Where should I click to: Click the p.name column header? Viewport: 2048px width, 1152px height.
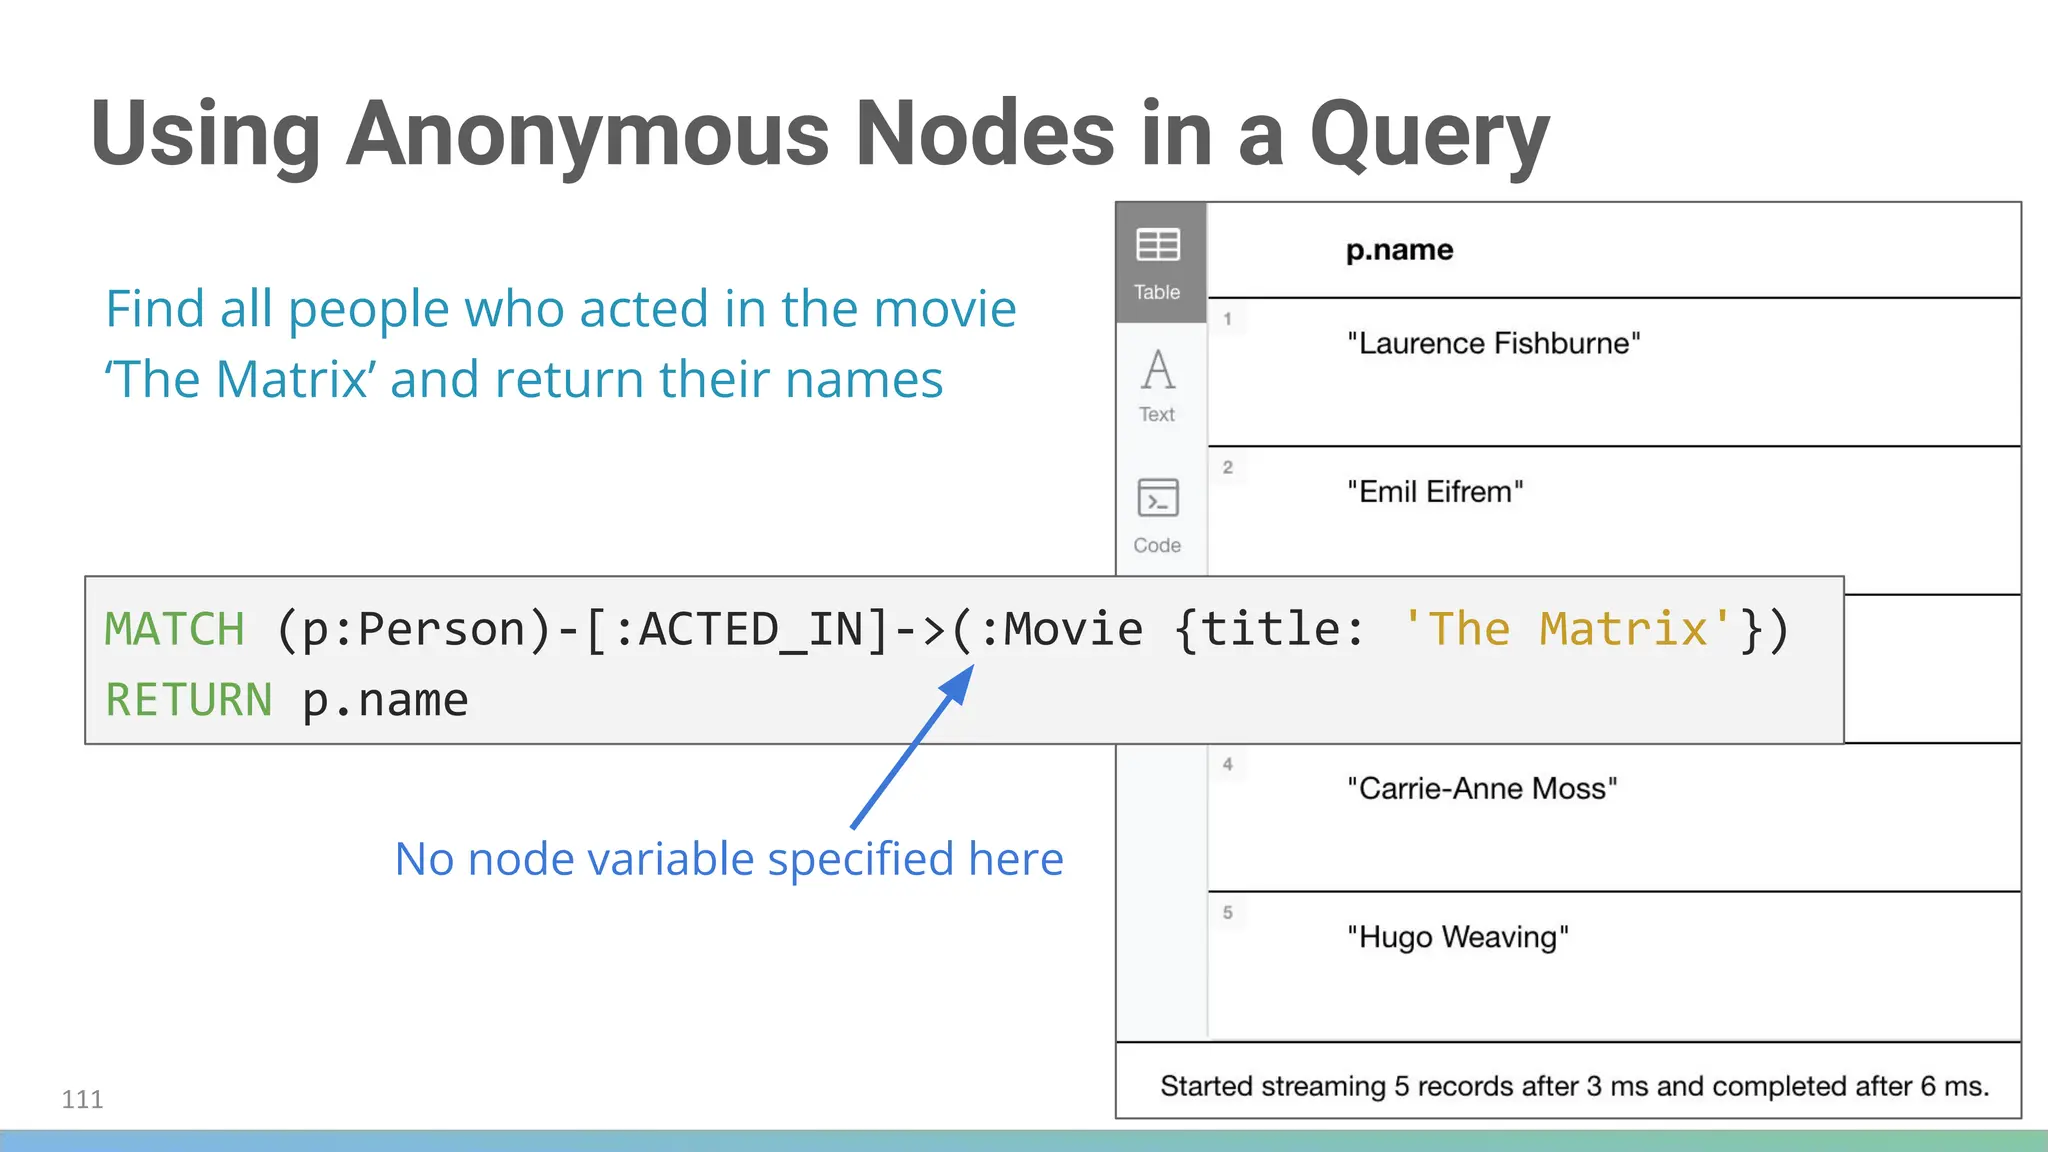coord(1399,250)
